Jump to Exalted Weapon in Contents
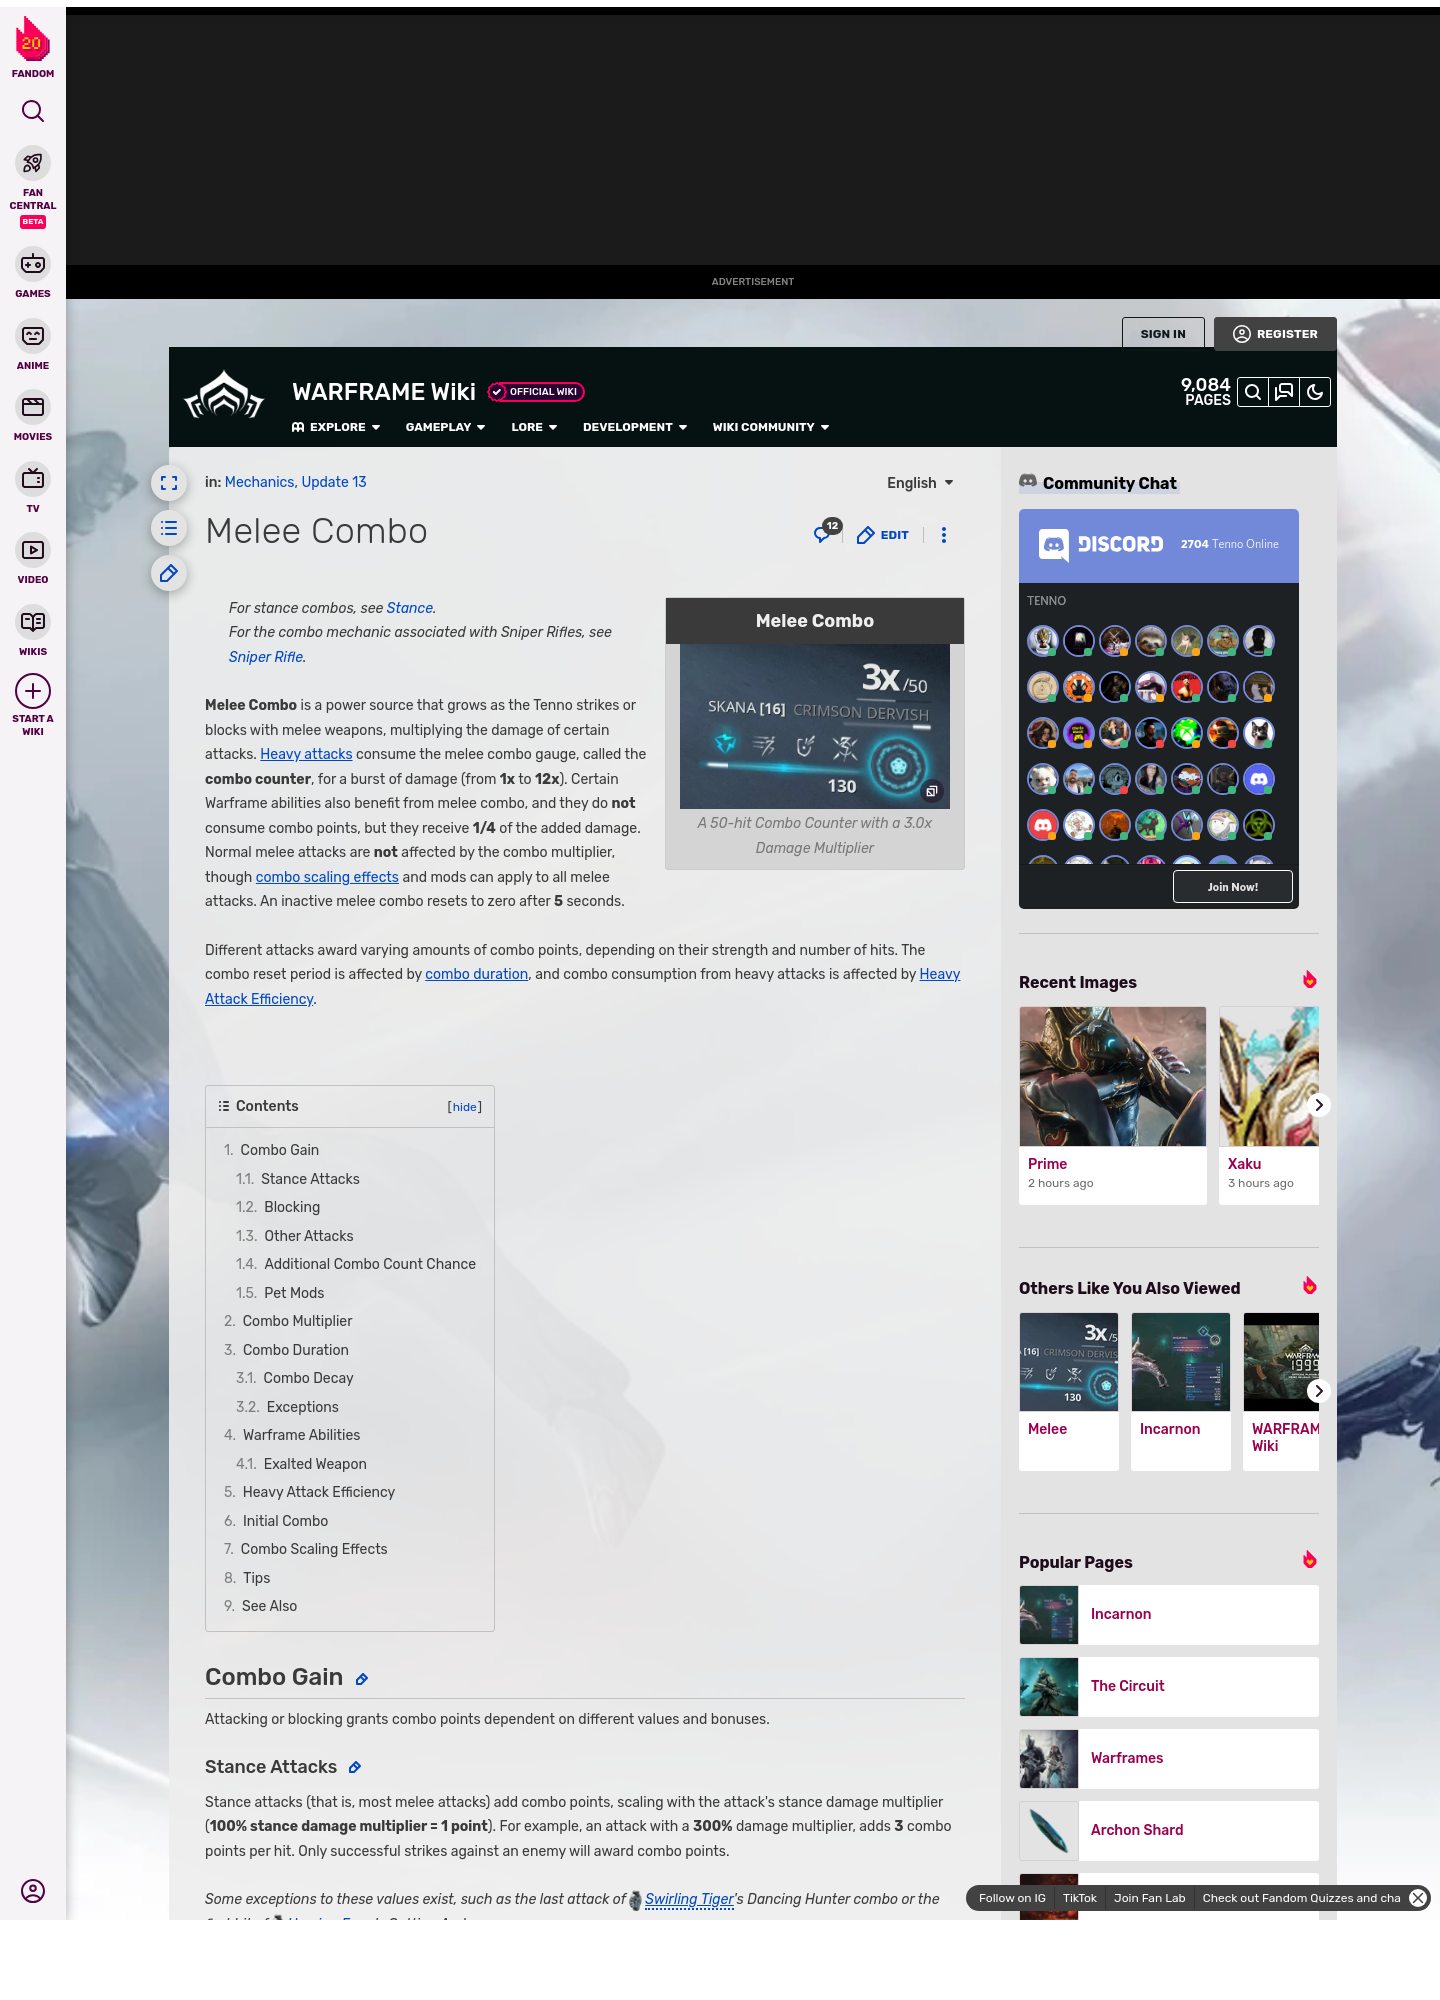The width and height of the screenshot is (1440, 2000). point(315,1464)
